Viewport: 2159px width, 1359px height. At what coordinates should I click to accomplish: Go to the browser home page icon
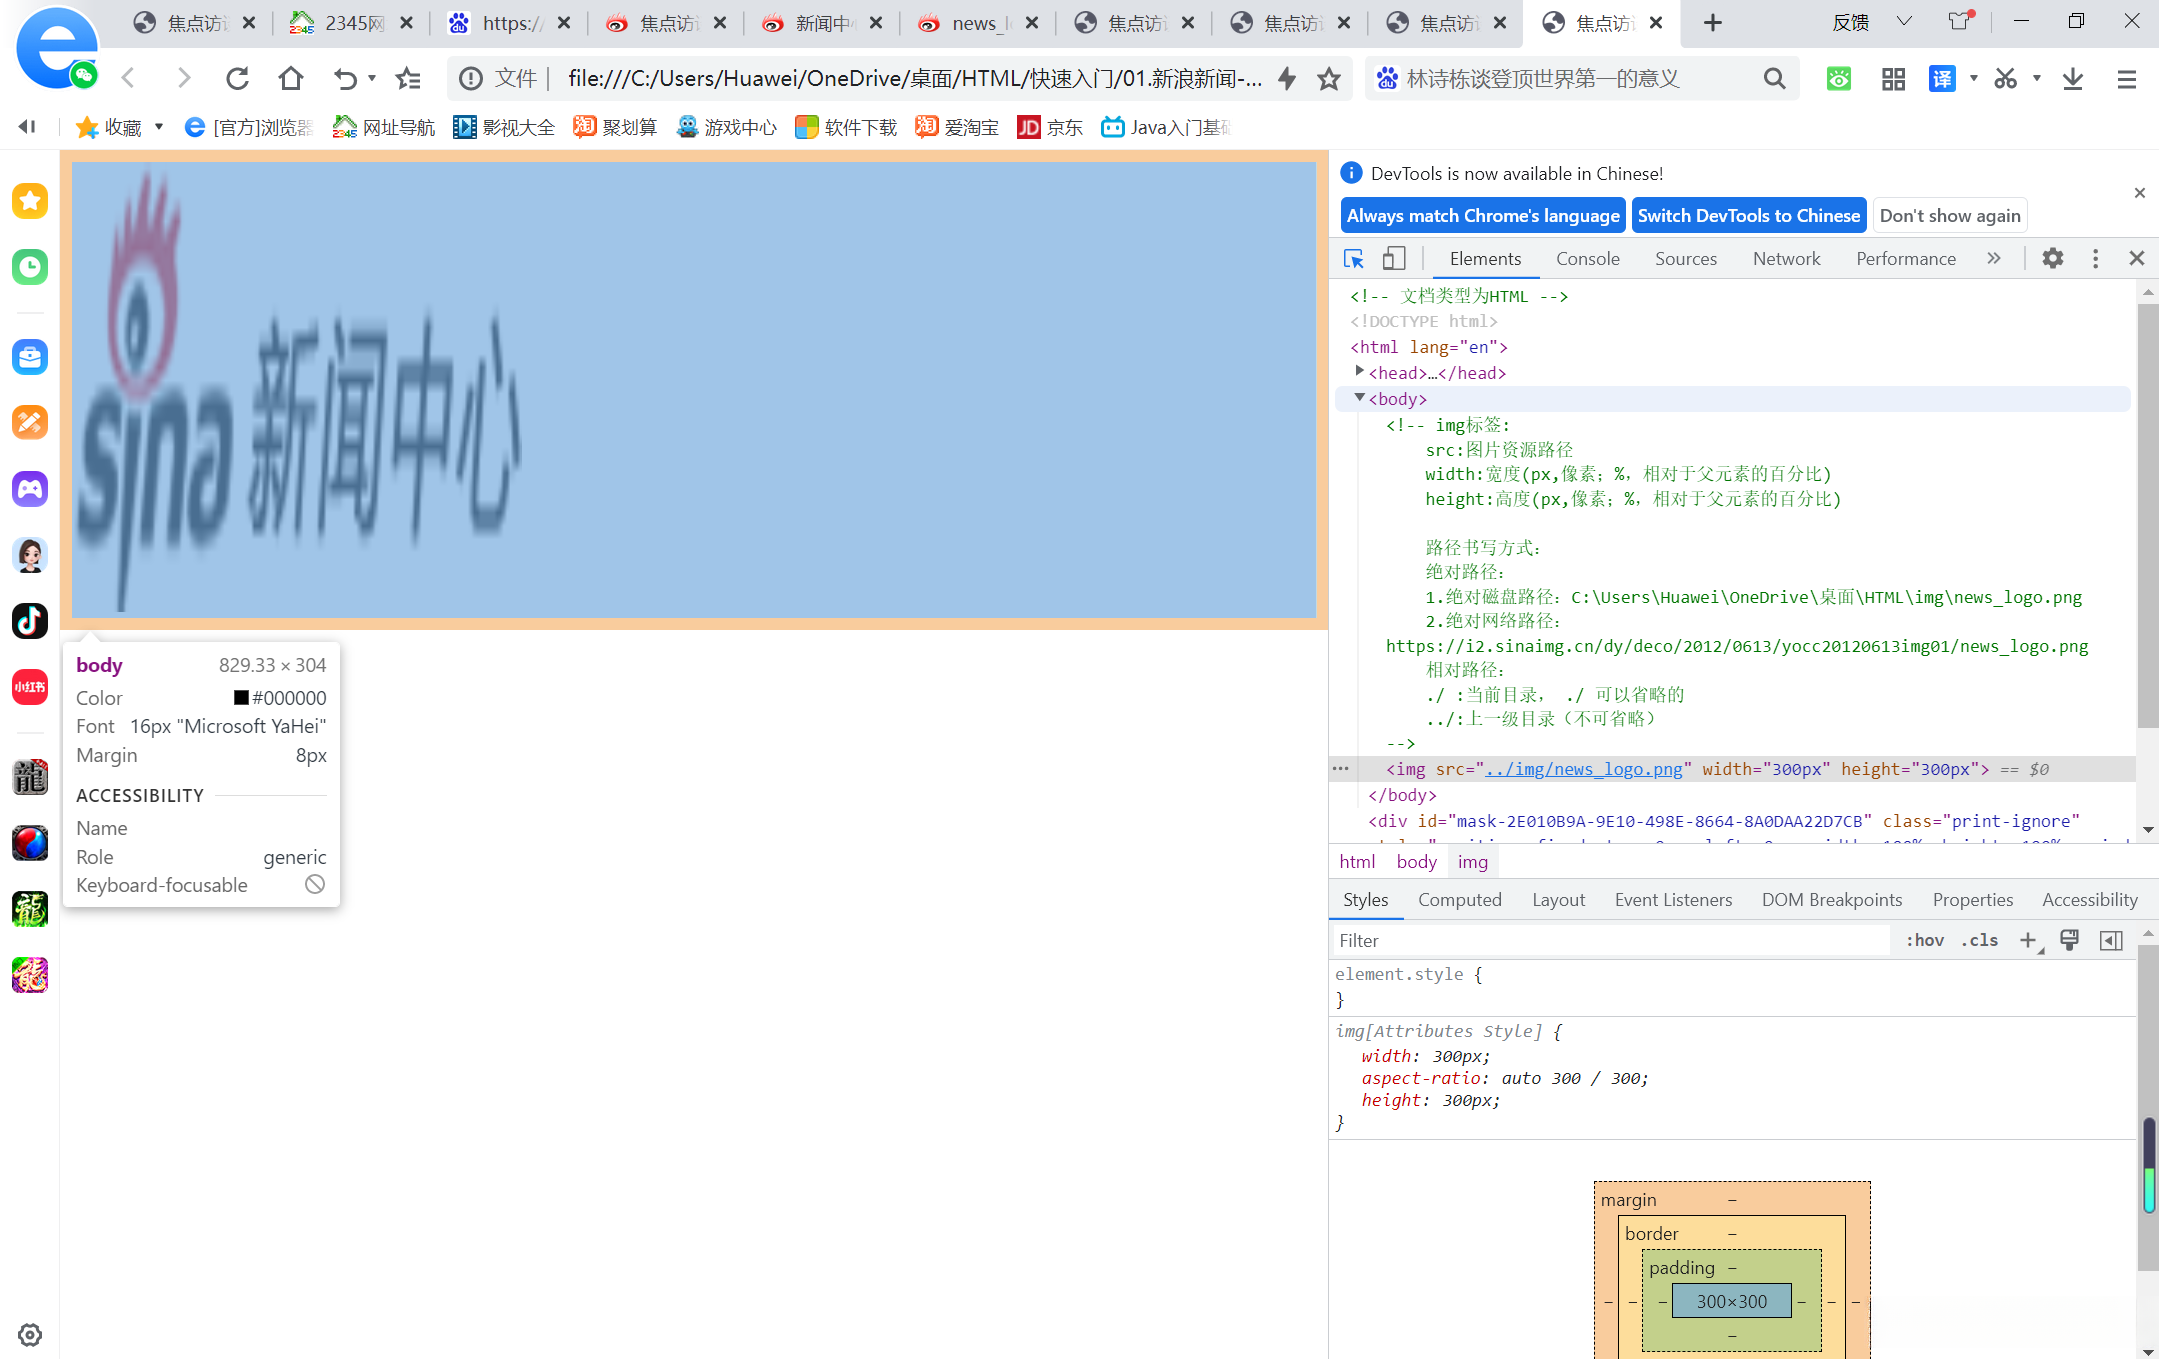[x=291, y=78]
